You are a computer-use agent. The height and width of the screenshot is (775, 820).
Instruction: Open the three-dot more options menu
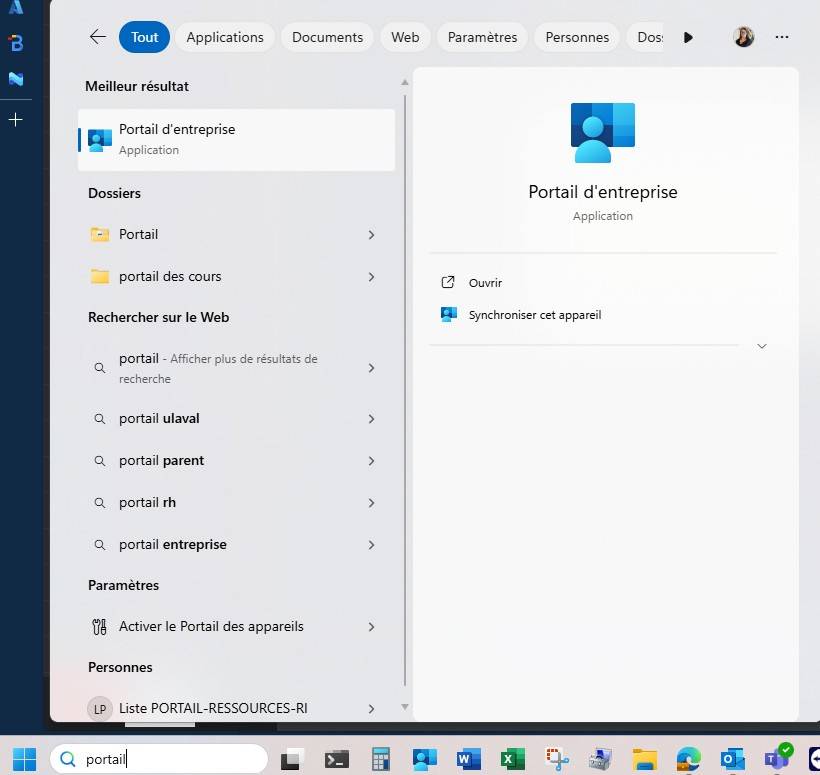click(x=782, y=37)
